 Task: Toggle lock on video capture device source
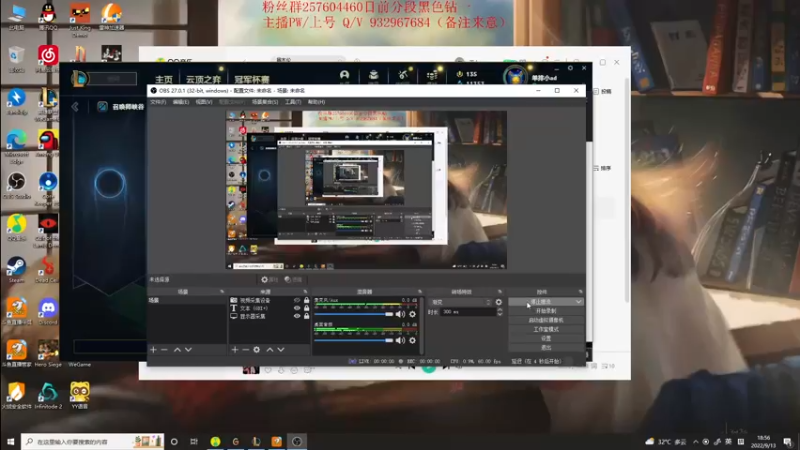tap(307, 301)
